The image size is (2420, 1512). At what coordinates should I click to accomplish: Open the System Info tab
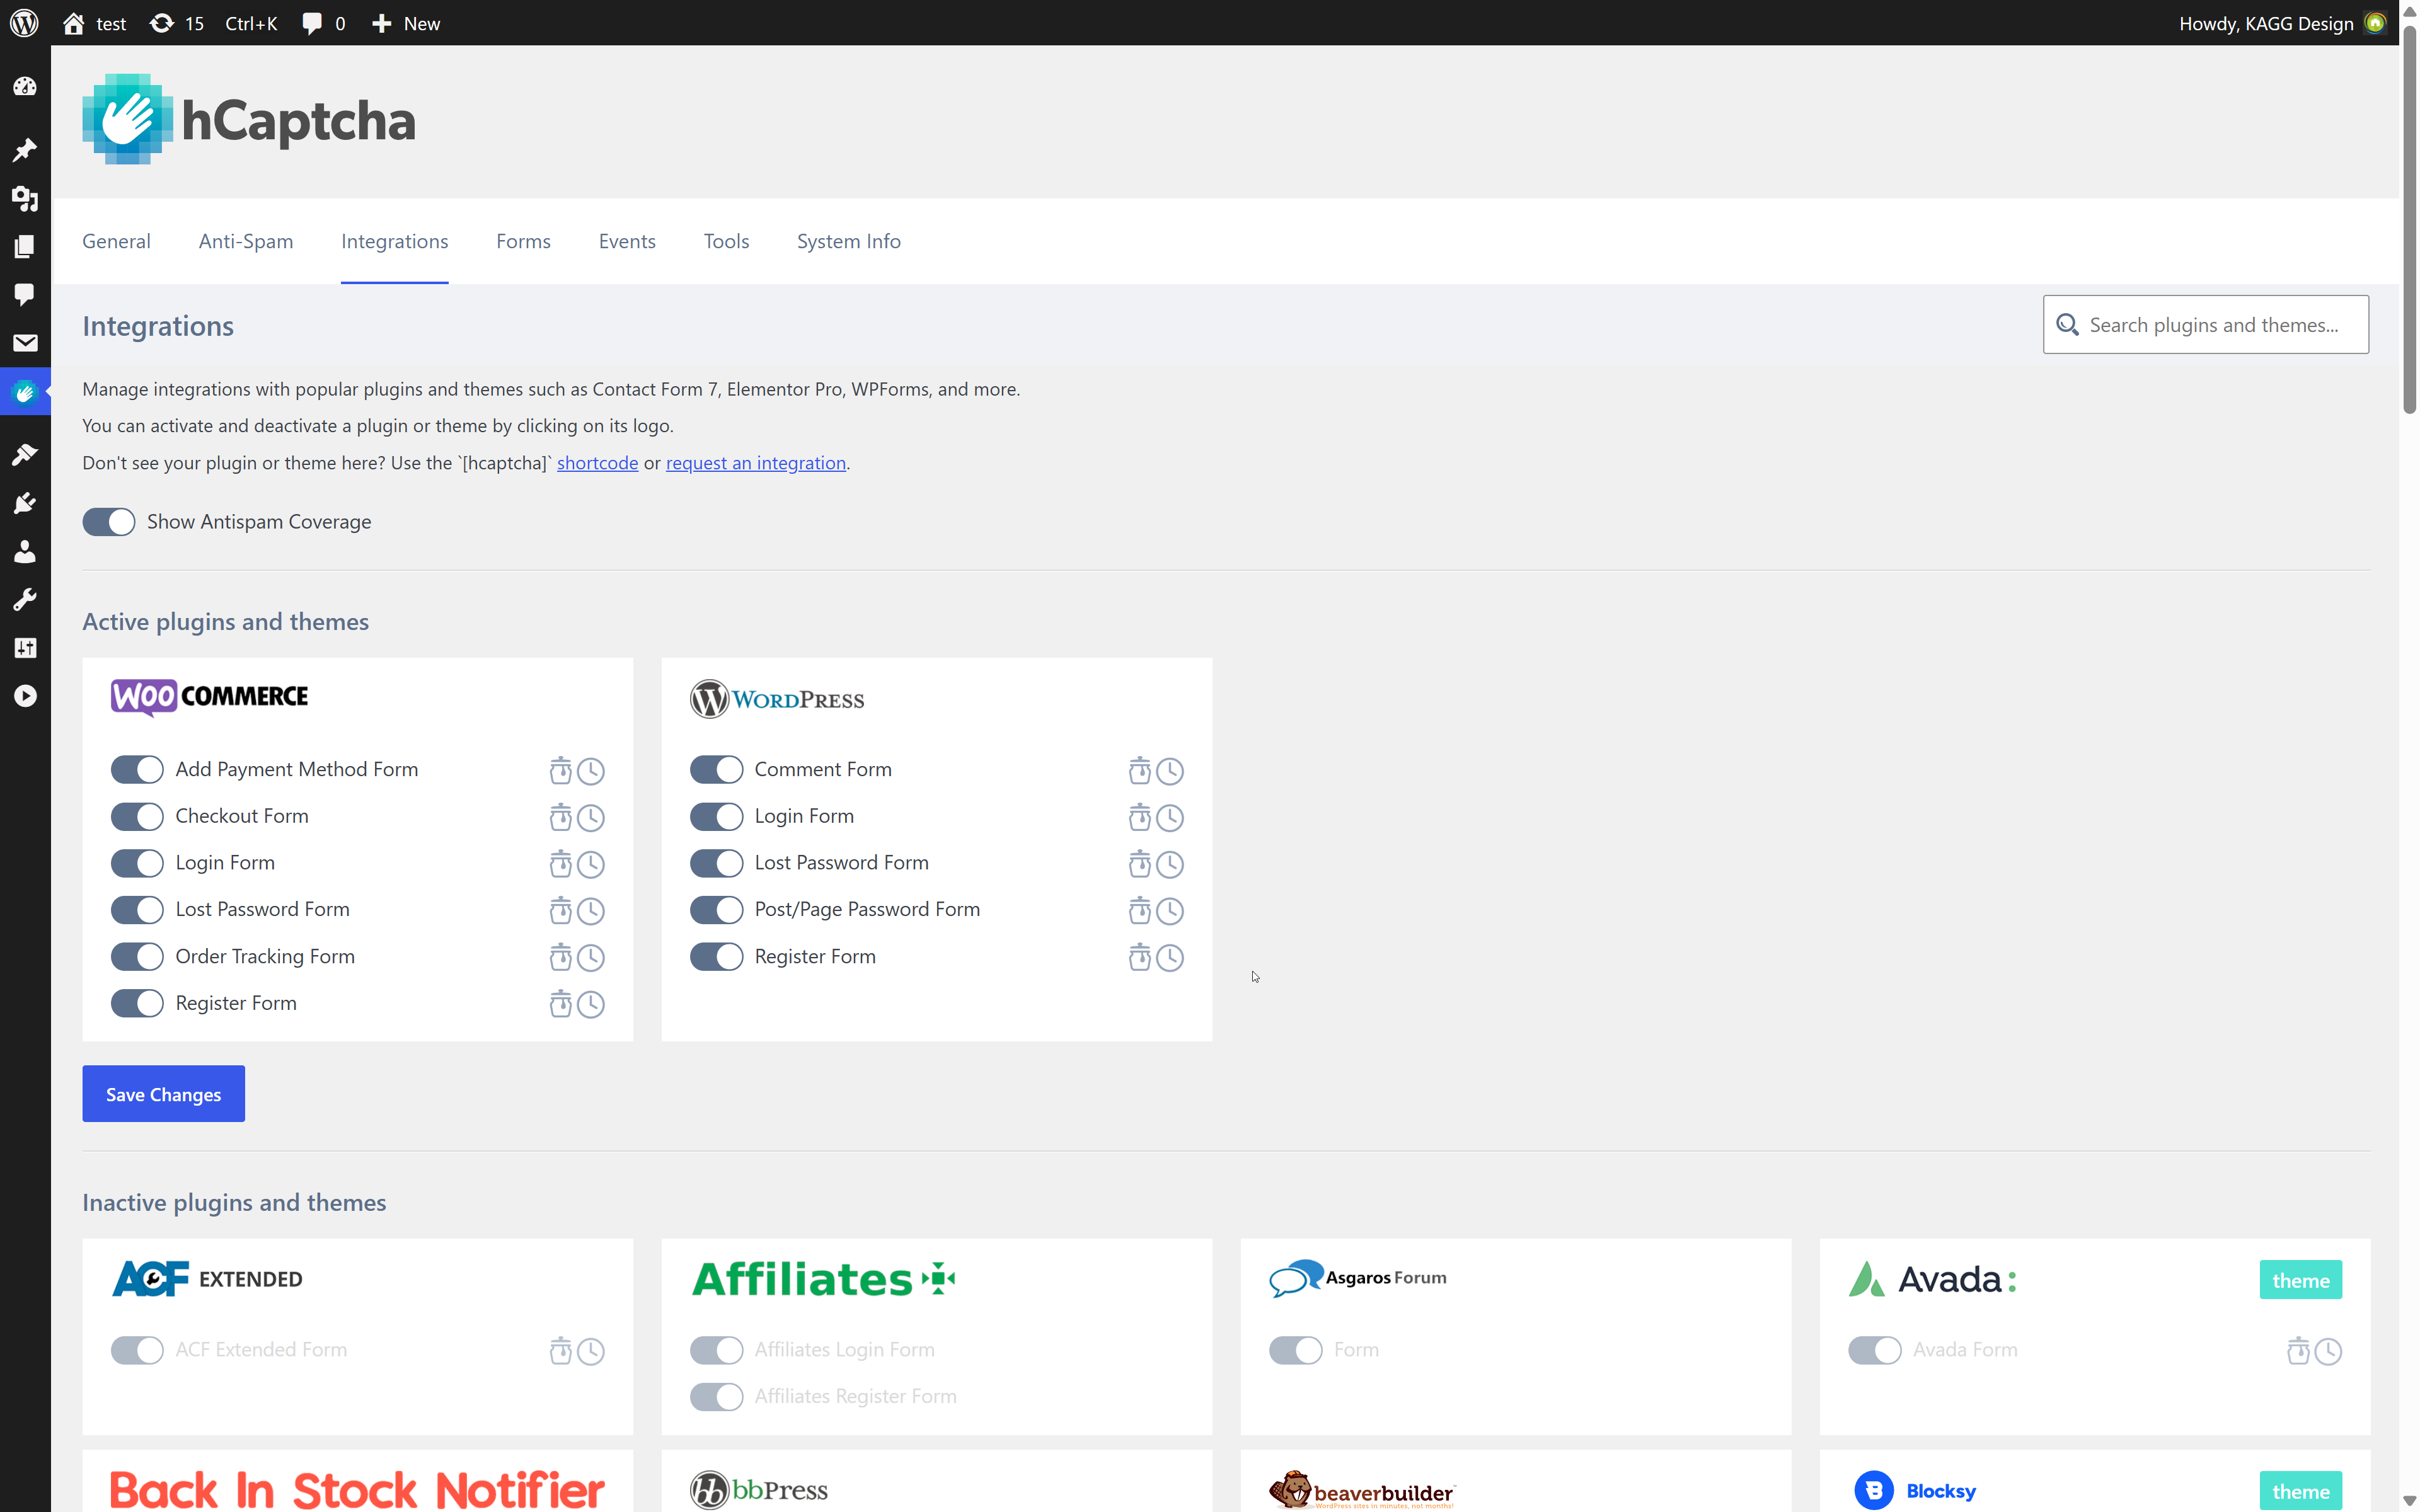tap(848, 241)
